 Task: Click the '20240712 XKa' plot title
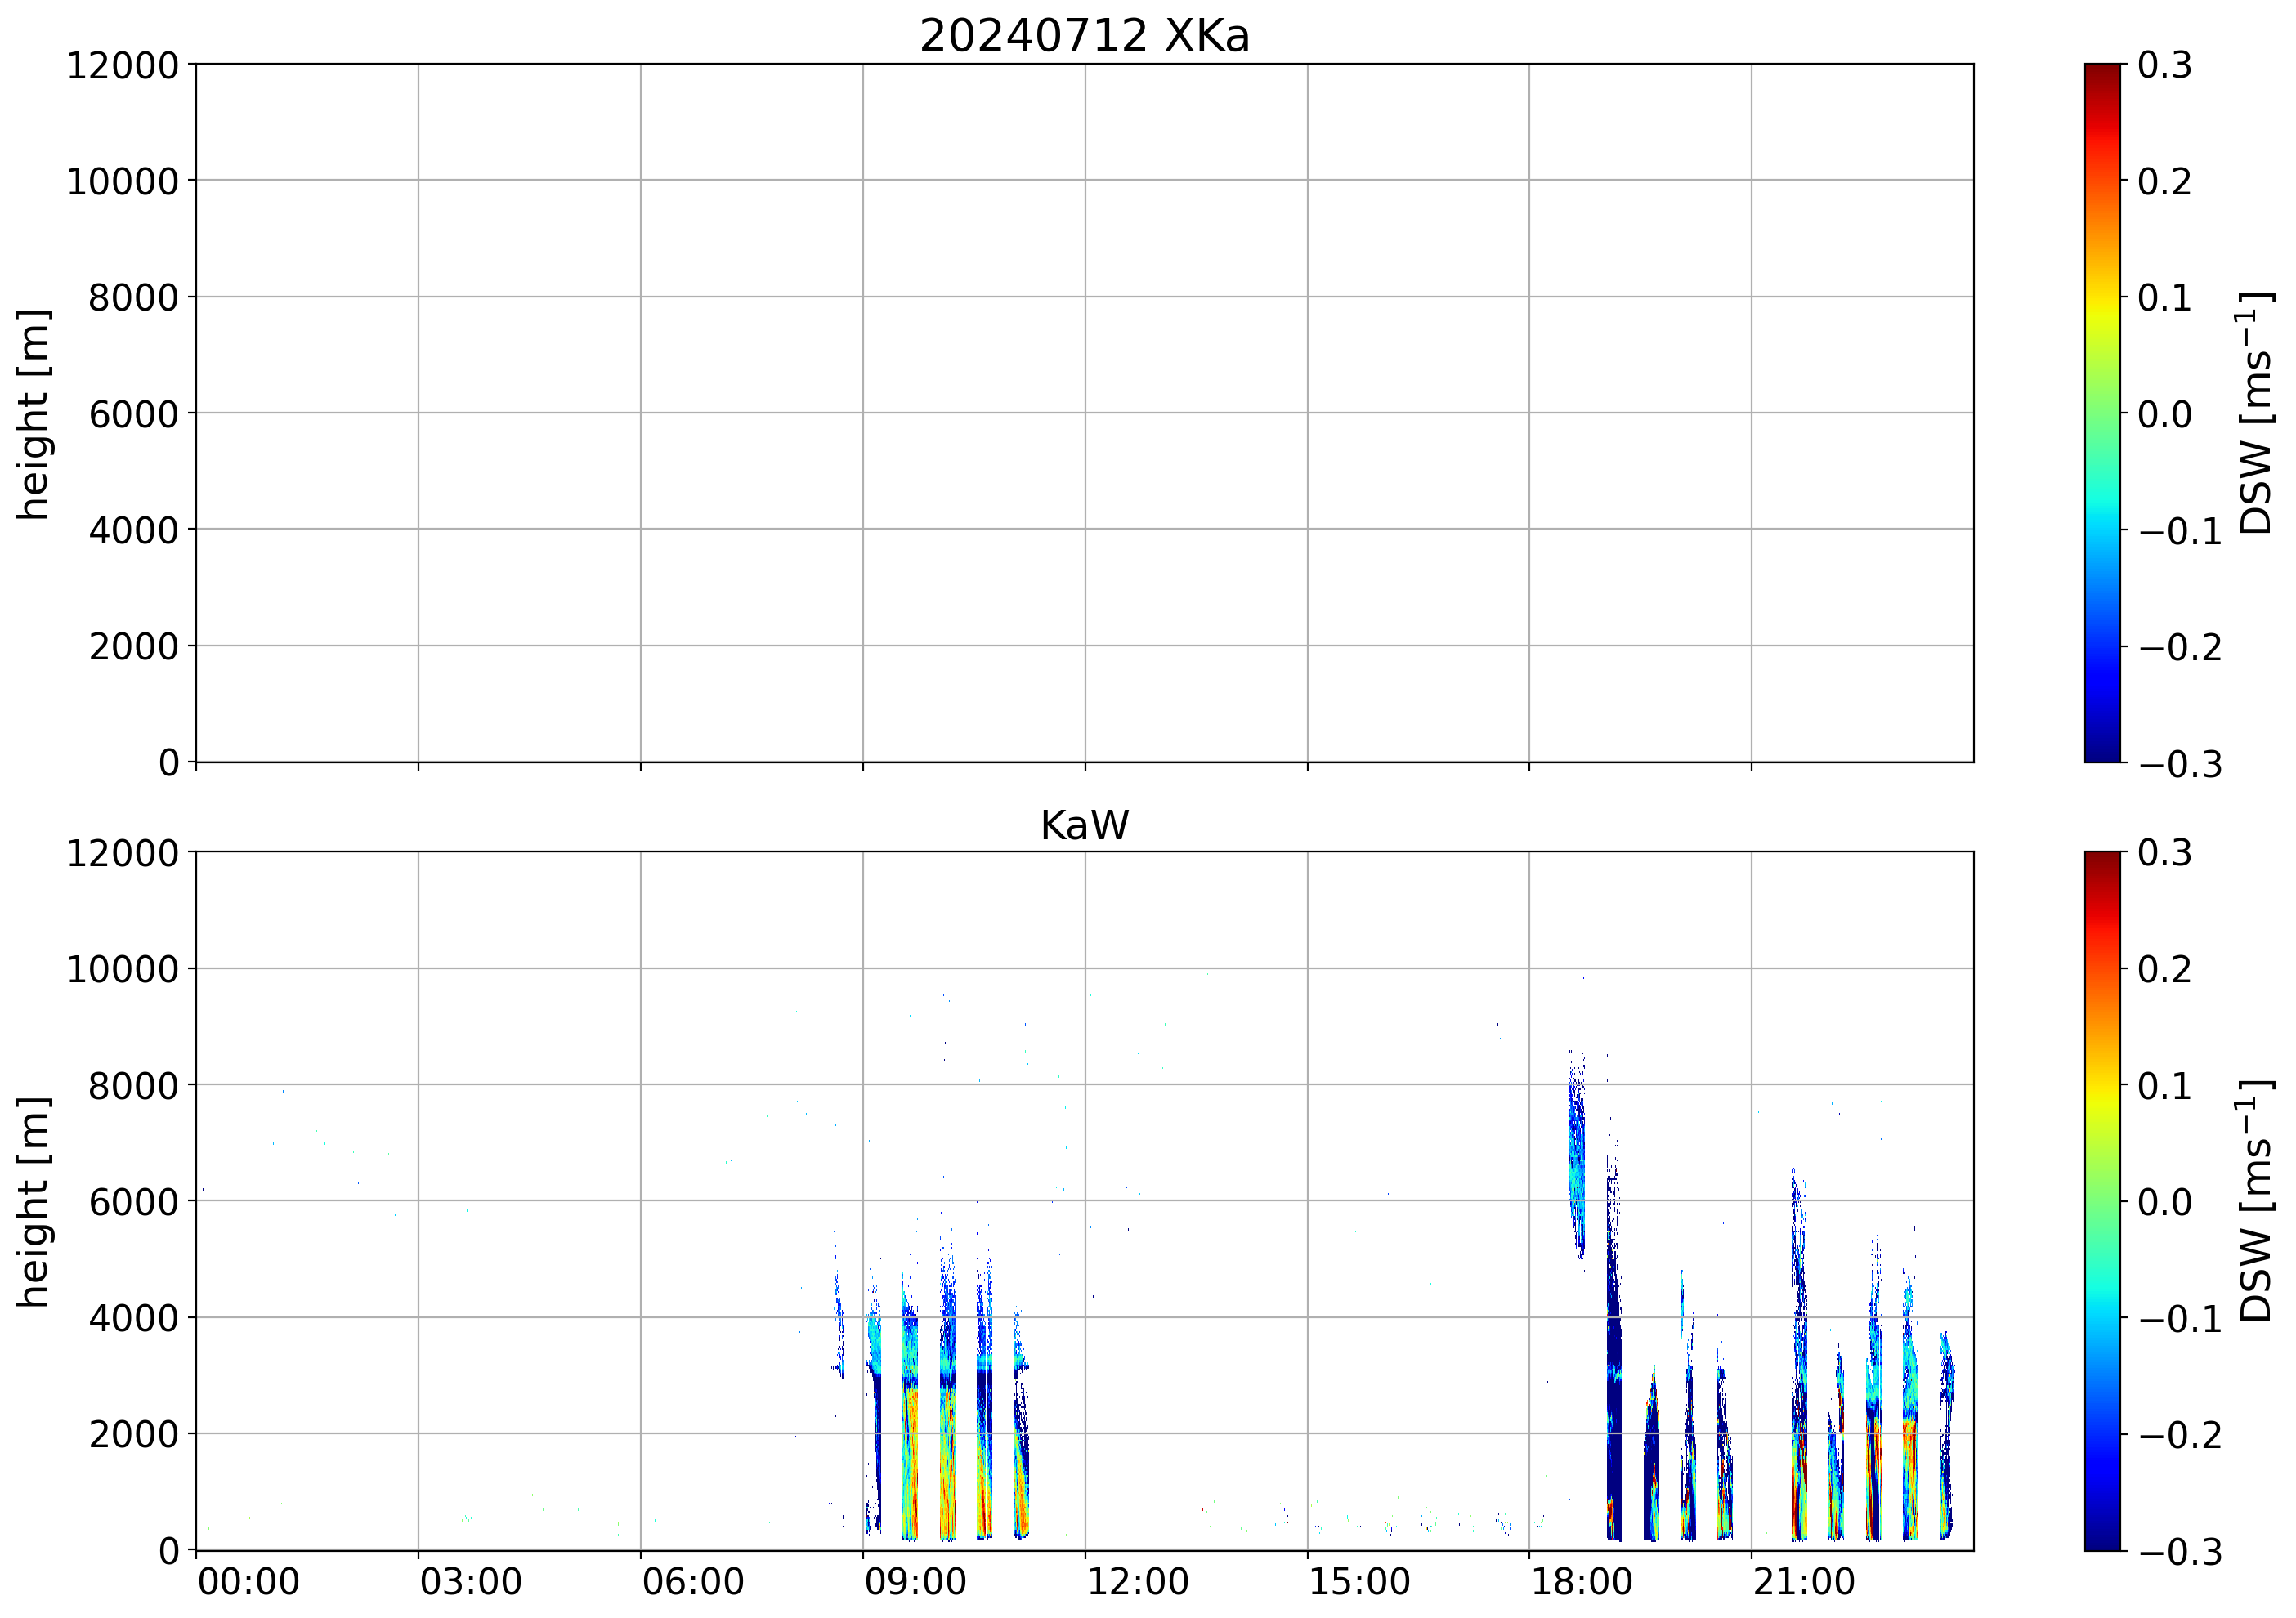tap(1084, 37)
